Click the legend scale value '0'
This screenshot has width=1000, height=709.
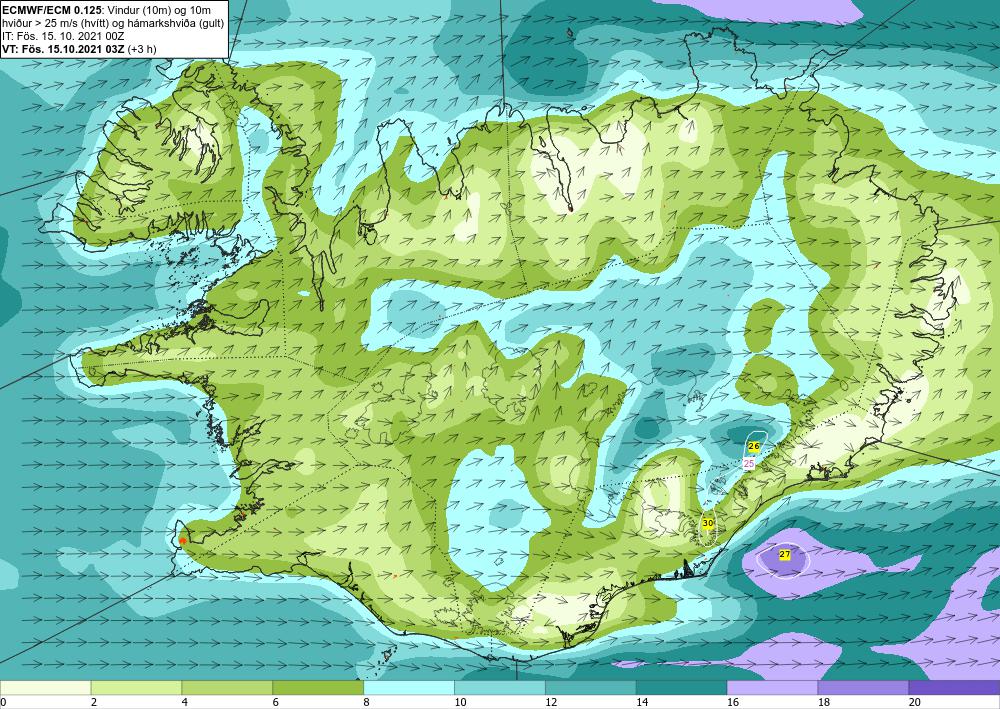3,702
